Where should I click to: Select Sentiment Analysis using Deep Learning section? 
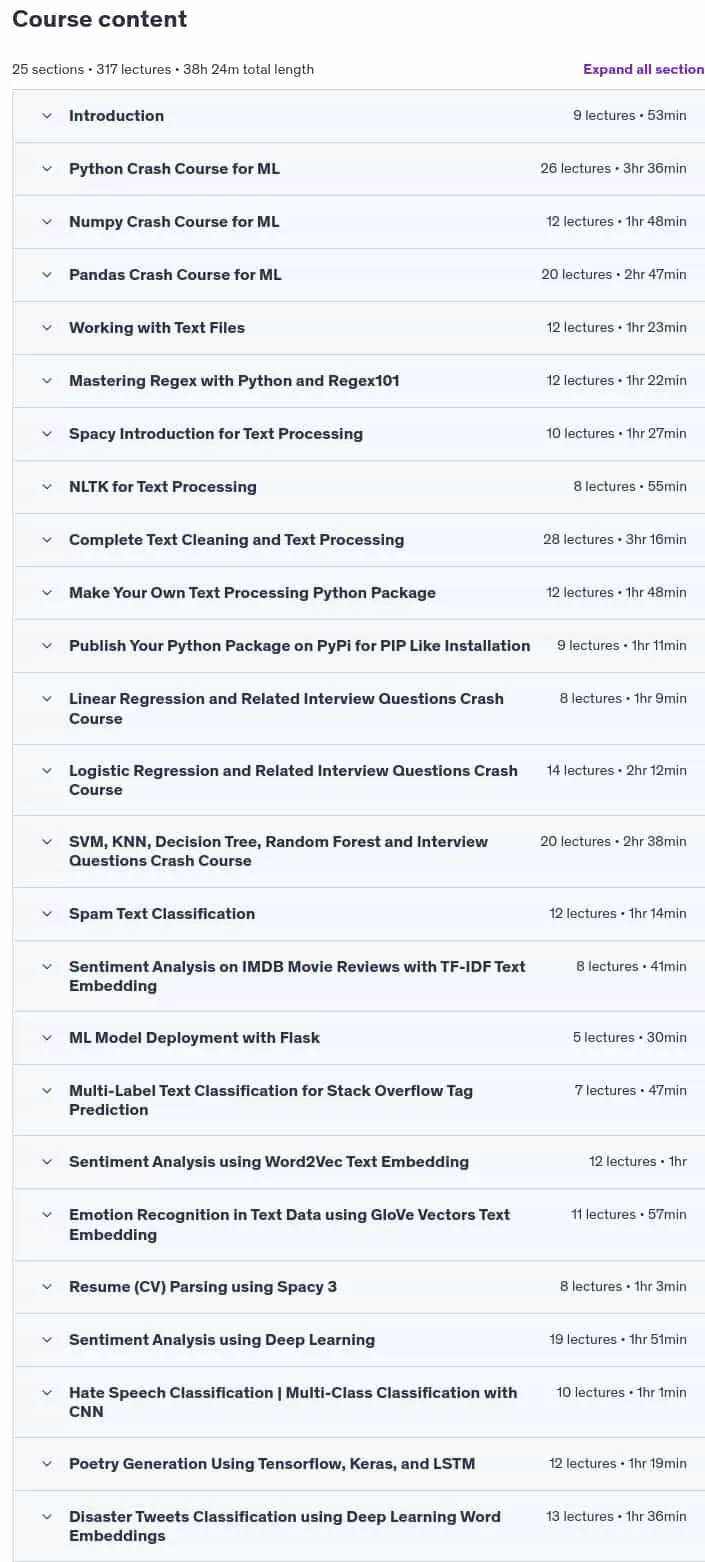point(359,1340)
